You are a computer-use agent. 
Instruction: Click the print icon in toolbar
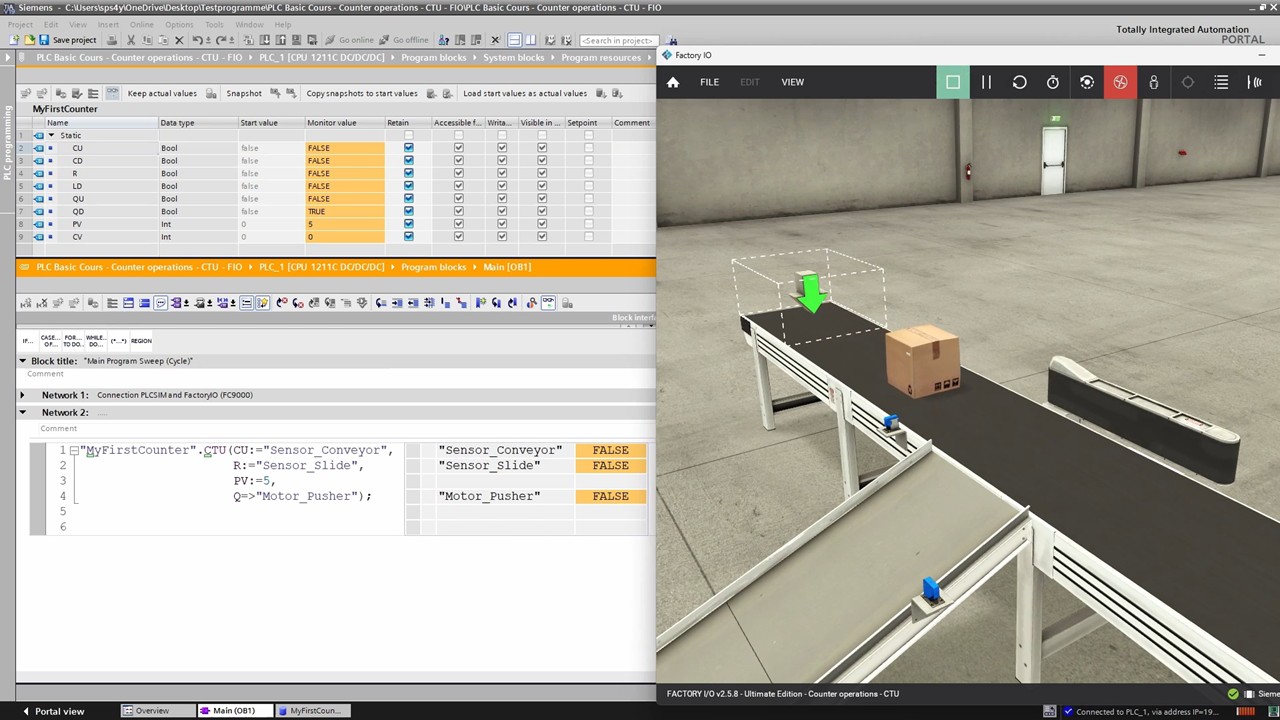coord(112,40)
